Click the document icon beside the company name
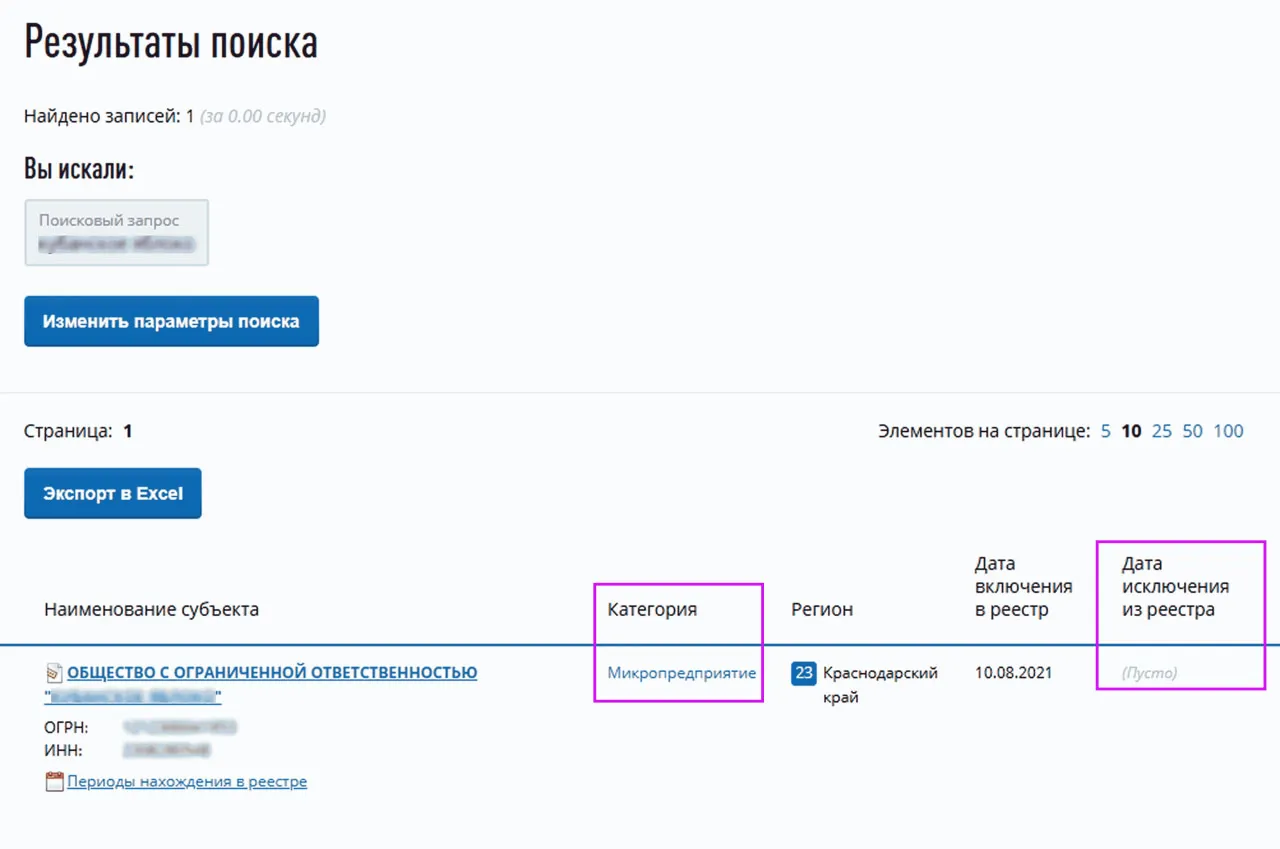 coord(54,673)
